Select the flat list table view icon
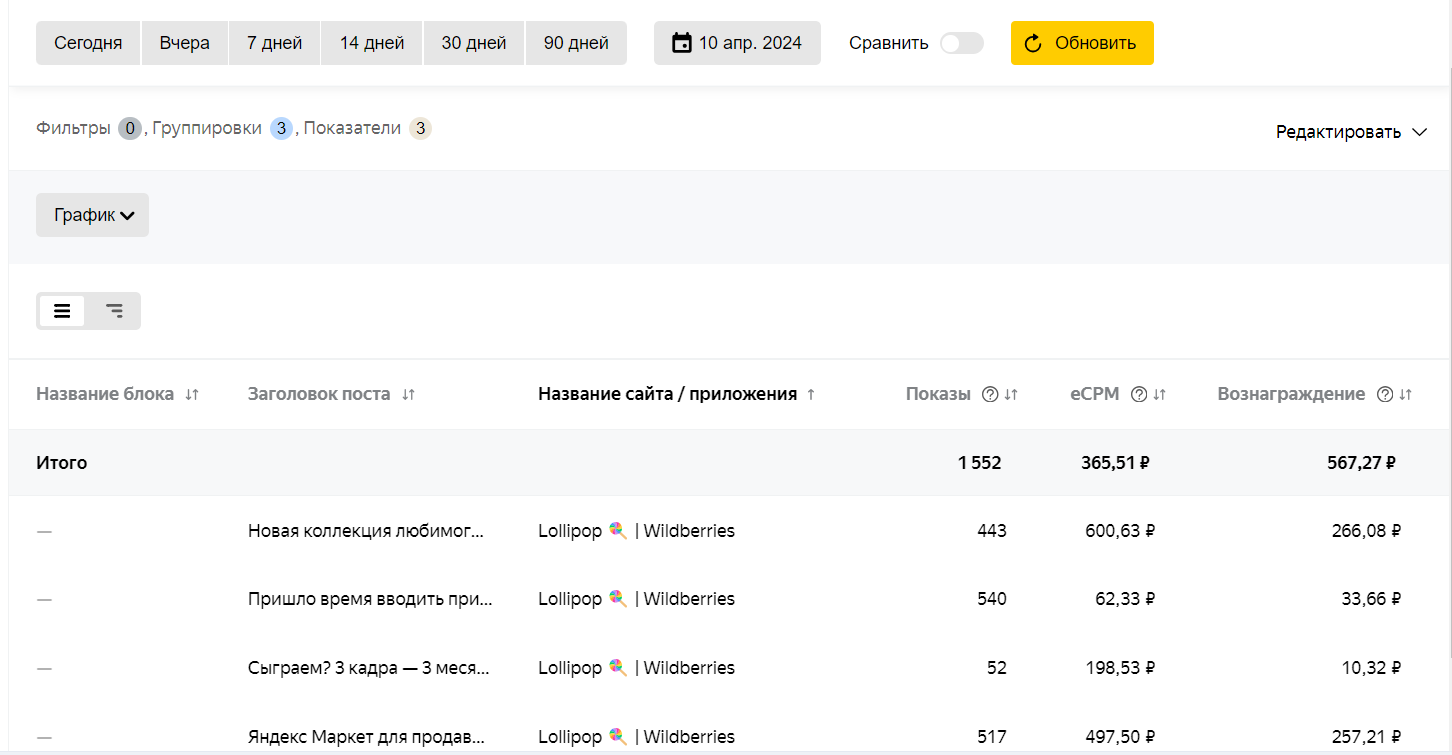The width and height of the screenshot is (1452, 755). pyautogui.click(x=62, y=311)
